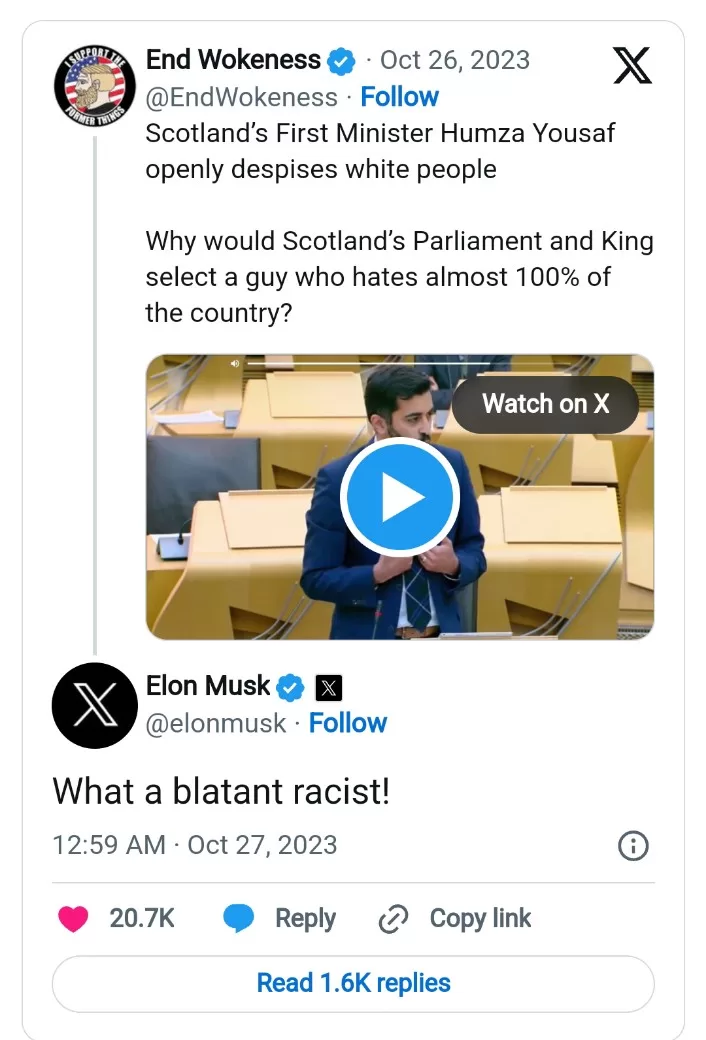
Task: Like the tweet with the heart
Action: [73, 919]
